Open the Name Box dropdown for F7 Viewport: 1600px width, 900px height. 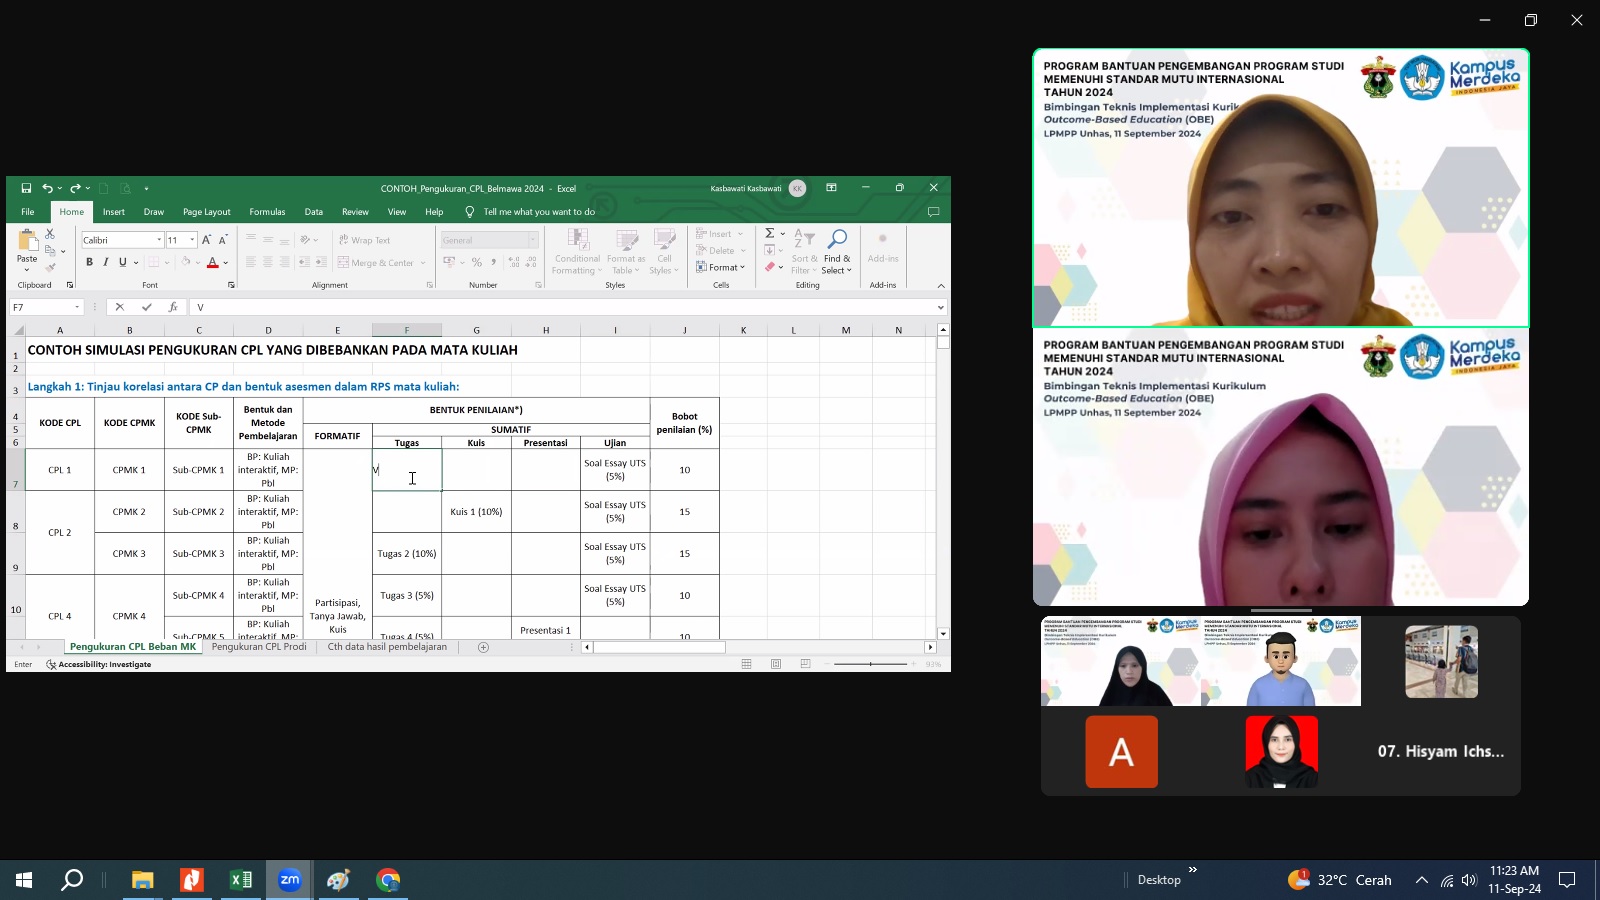(77, 307)
